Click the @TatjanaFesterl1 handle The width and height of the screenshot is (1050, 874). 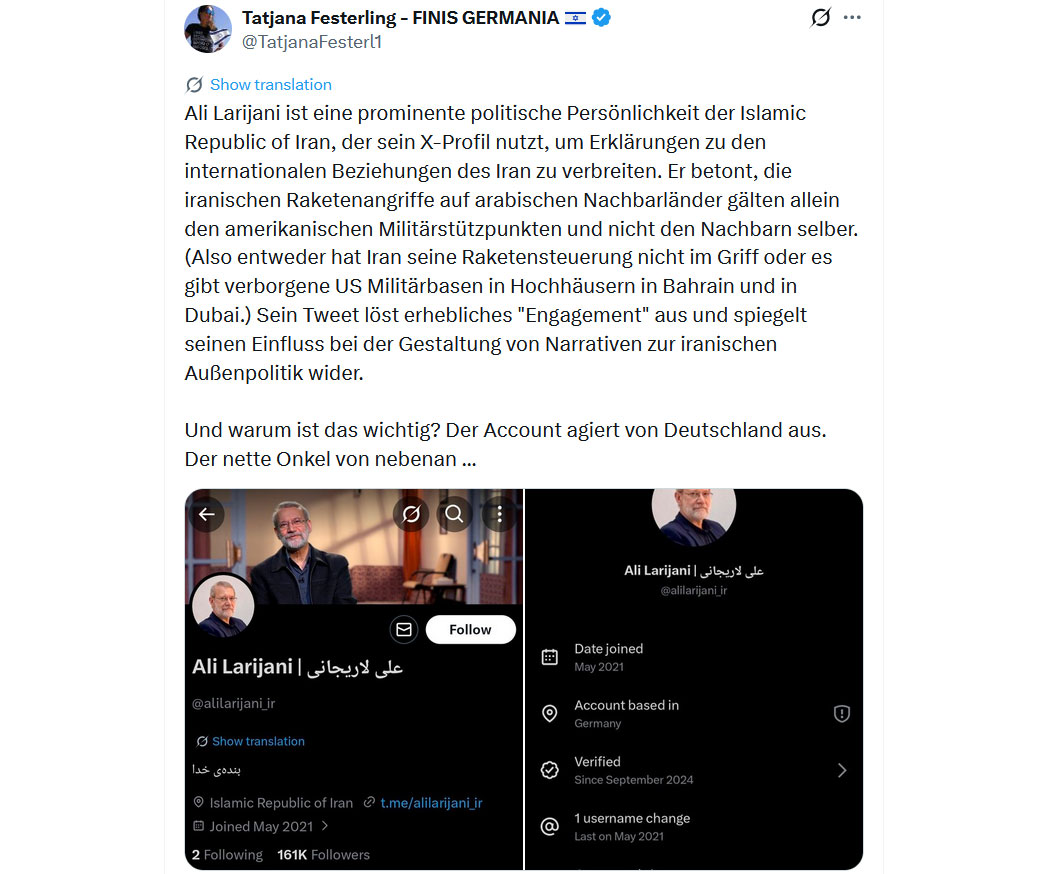point(312,42)
